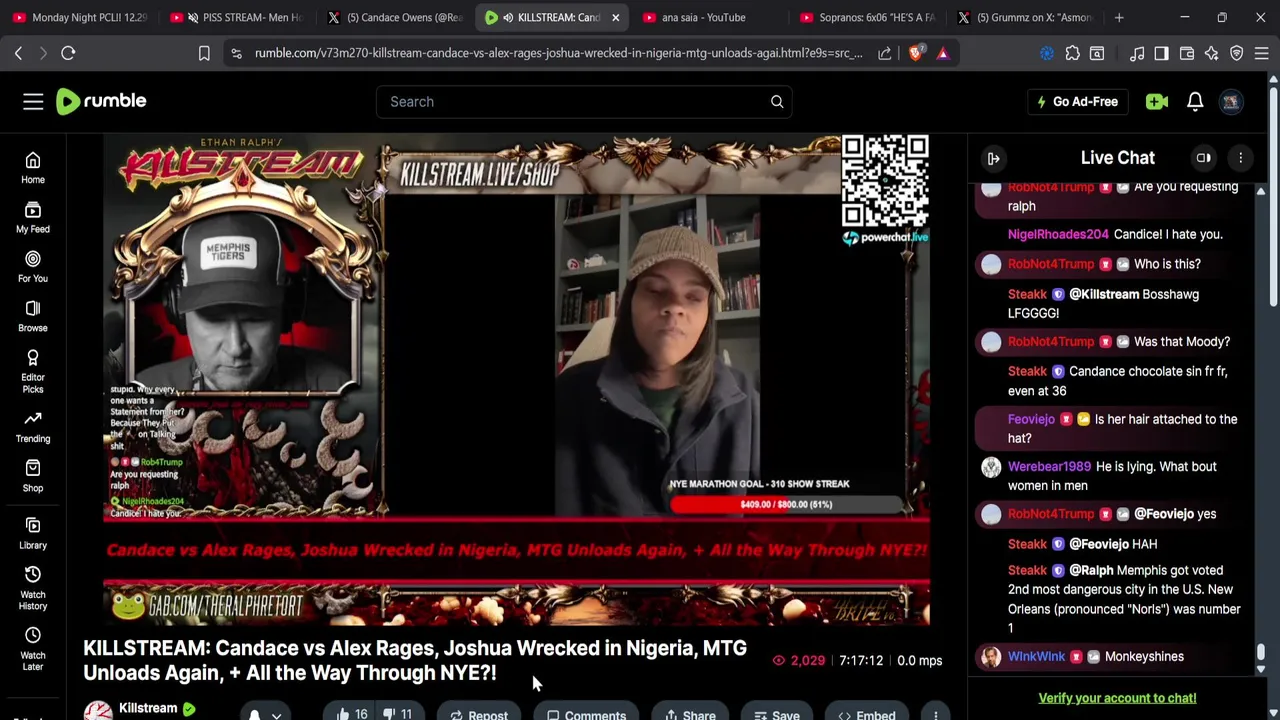Switch to Monday Night PCLI tab
This screenshot has width=1280, height=720.
(80, 17)
